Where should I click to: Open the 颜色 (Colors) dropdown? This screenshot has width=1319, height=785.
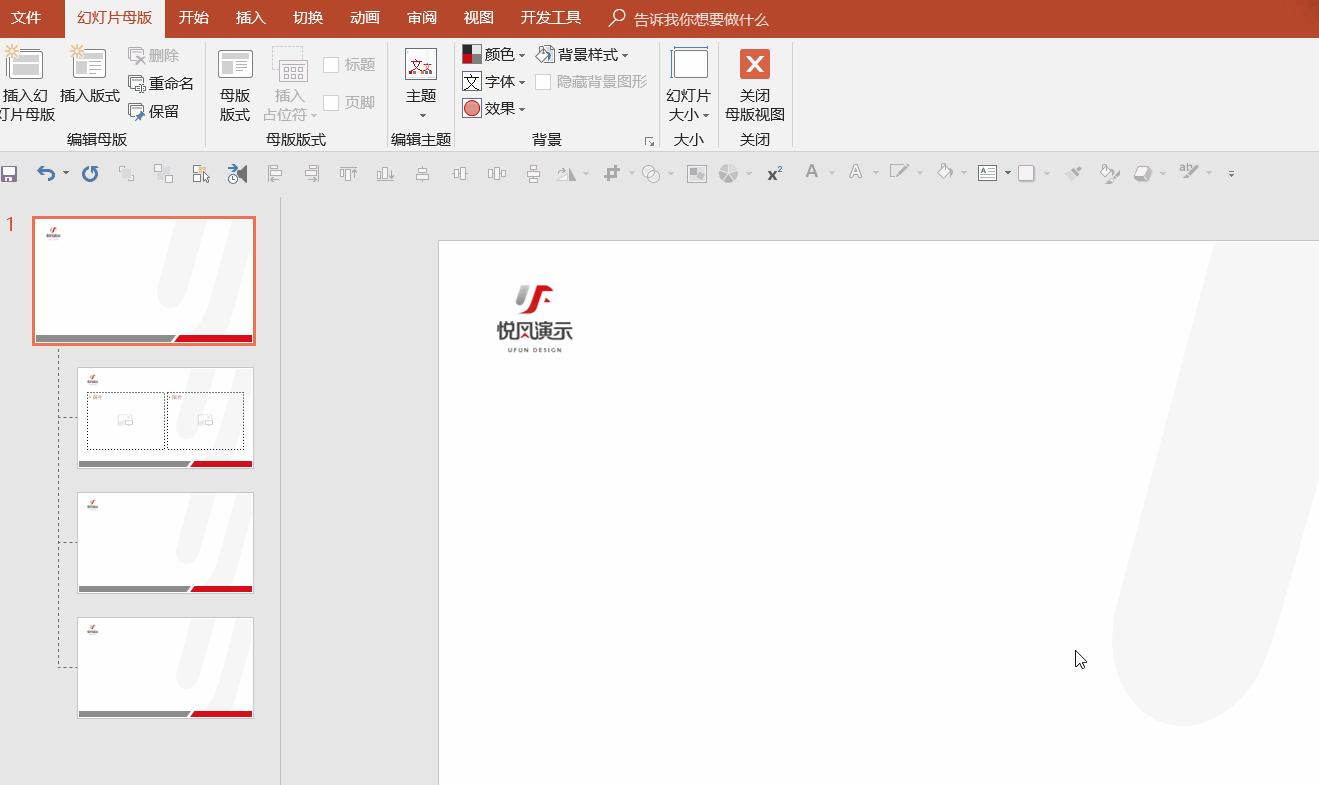[494, 55]
